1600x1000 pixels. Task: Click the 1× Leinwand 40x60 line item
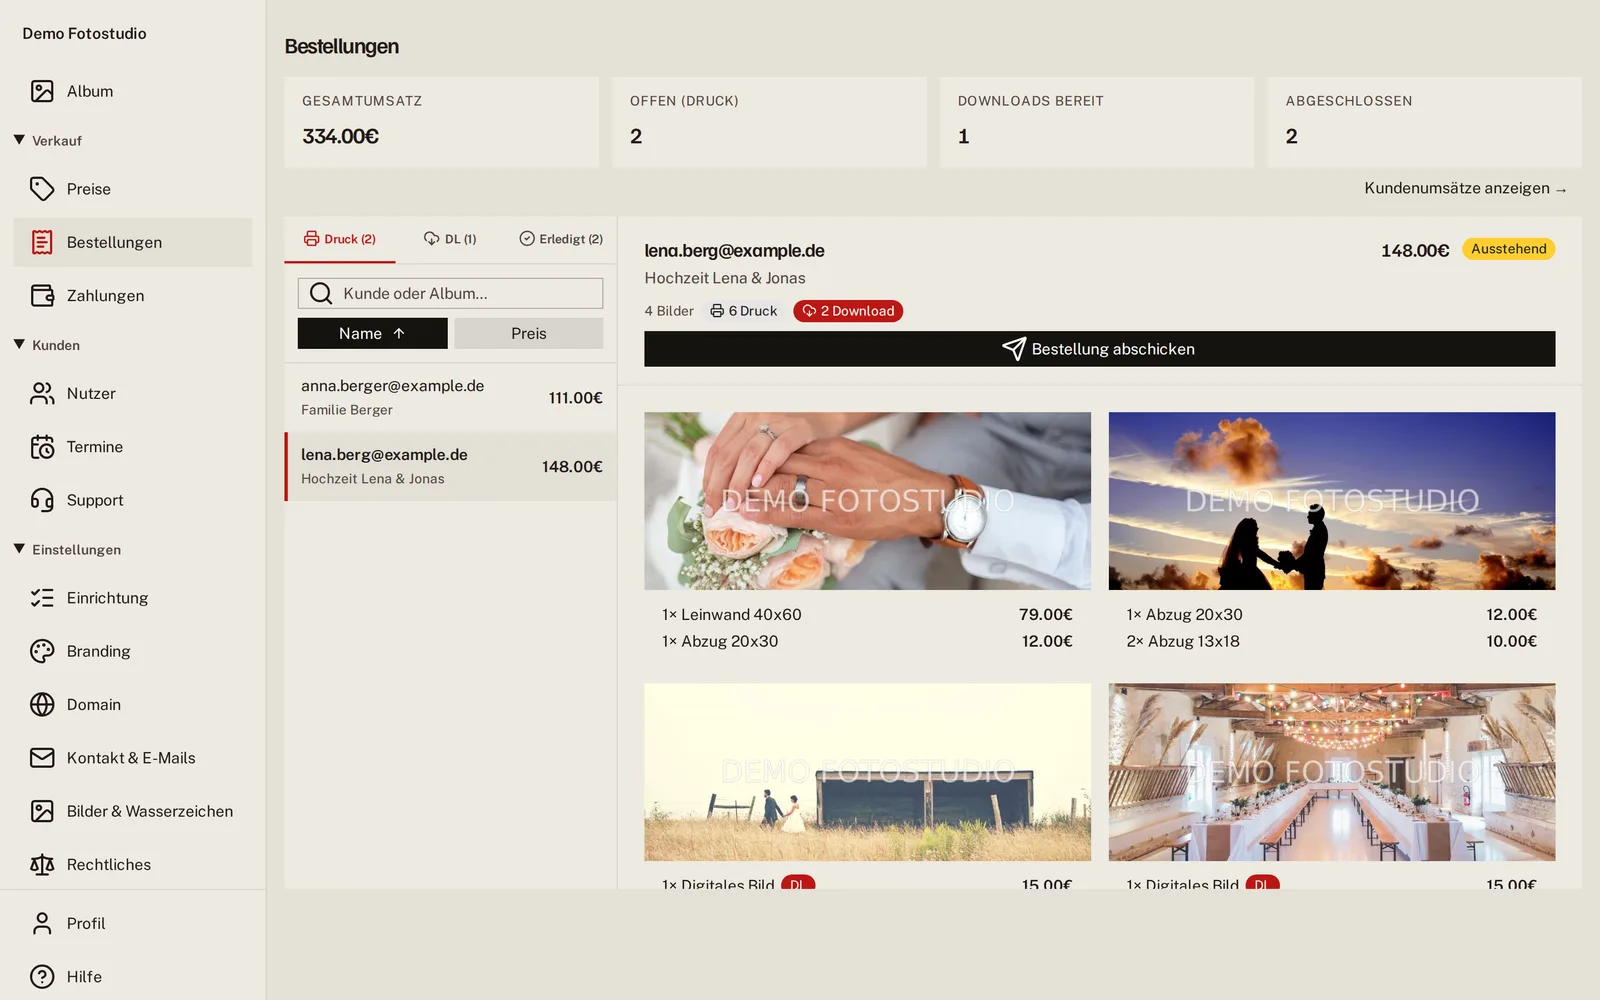[867, 615]
